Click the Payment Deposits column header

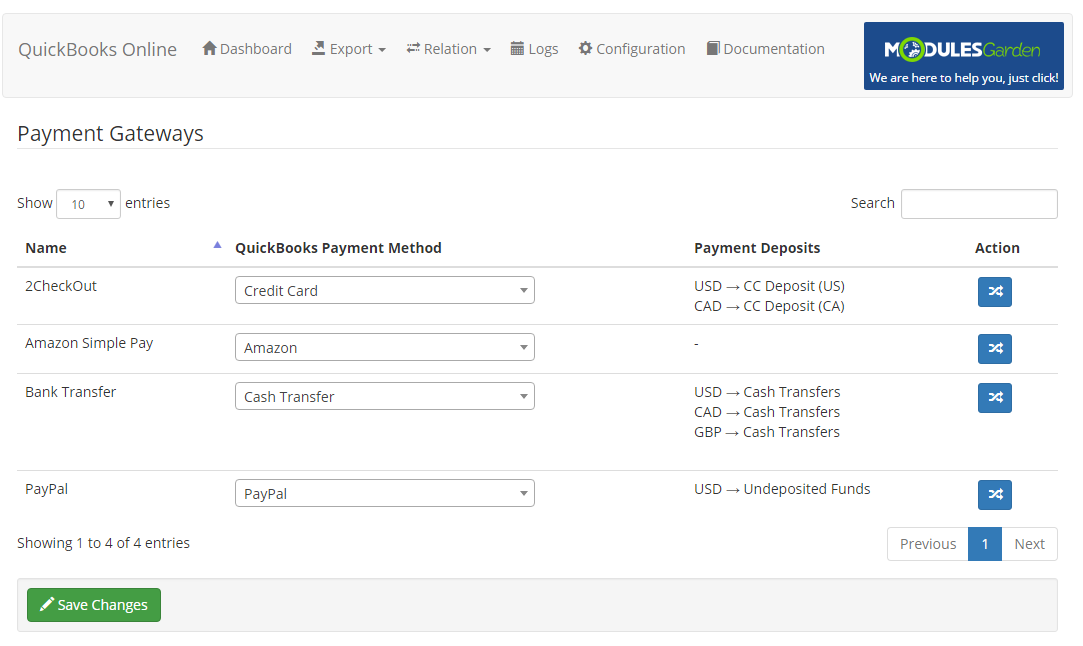point(757,248)
